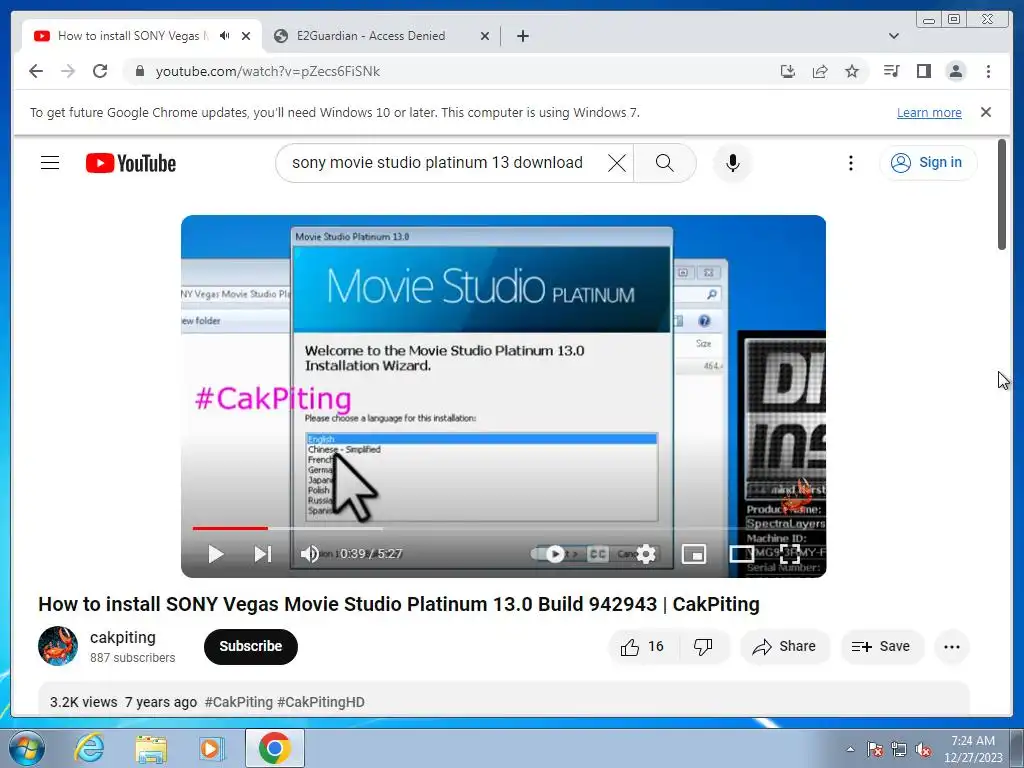Share this page from address bar
Image resolution: width=1024 pixels, height=768 pixels.
pos(820,71)
